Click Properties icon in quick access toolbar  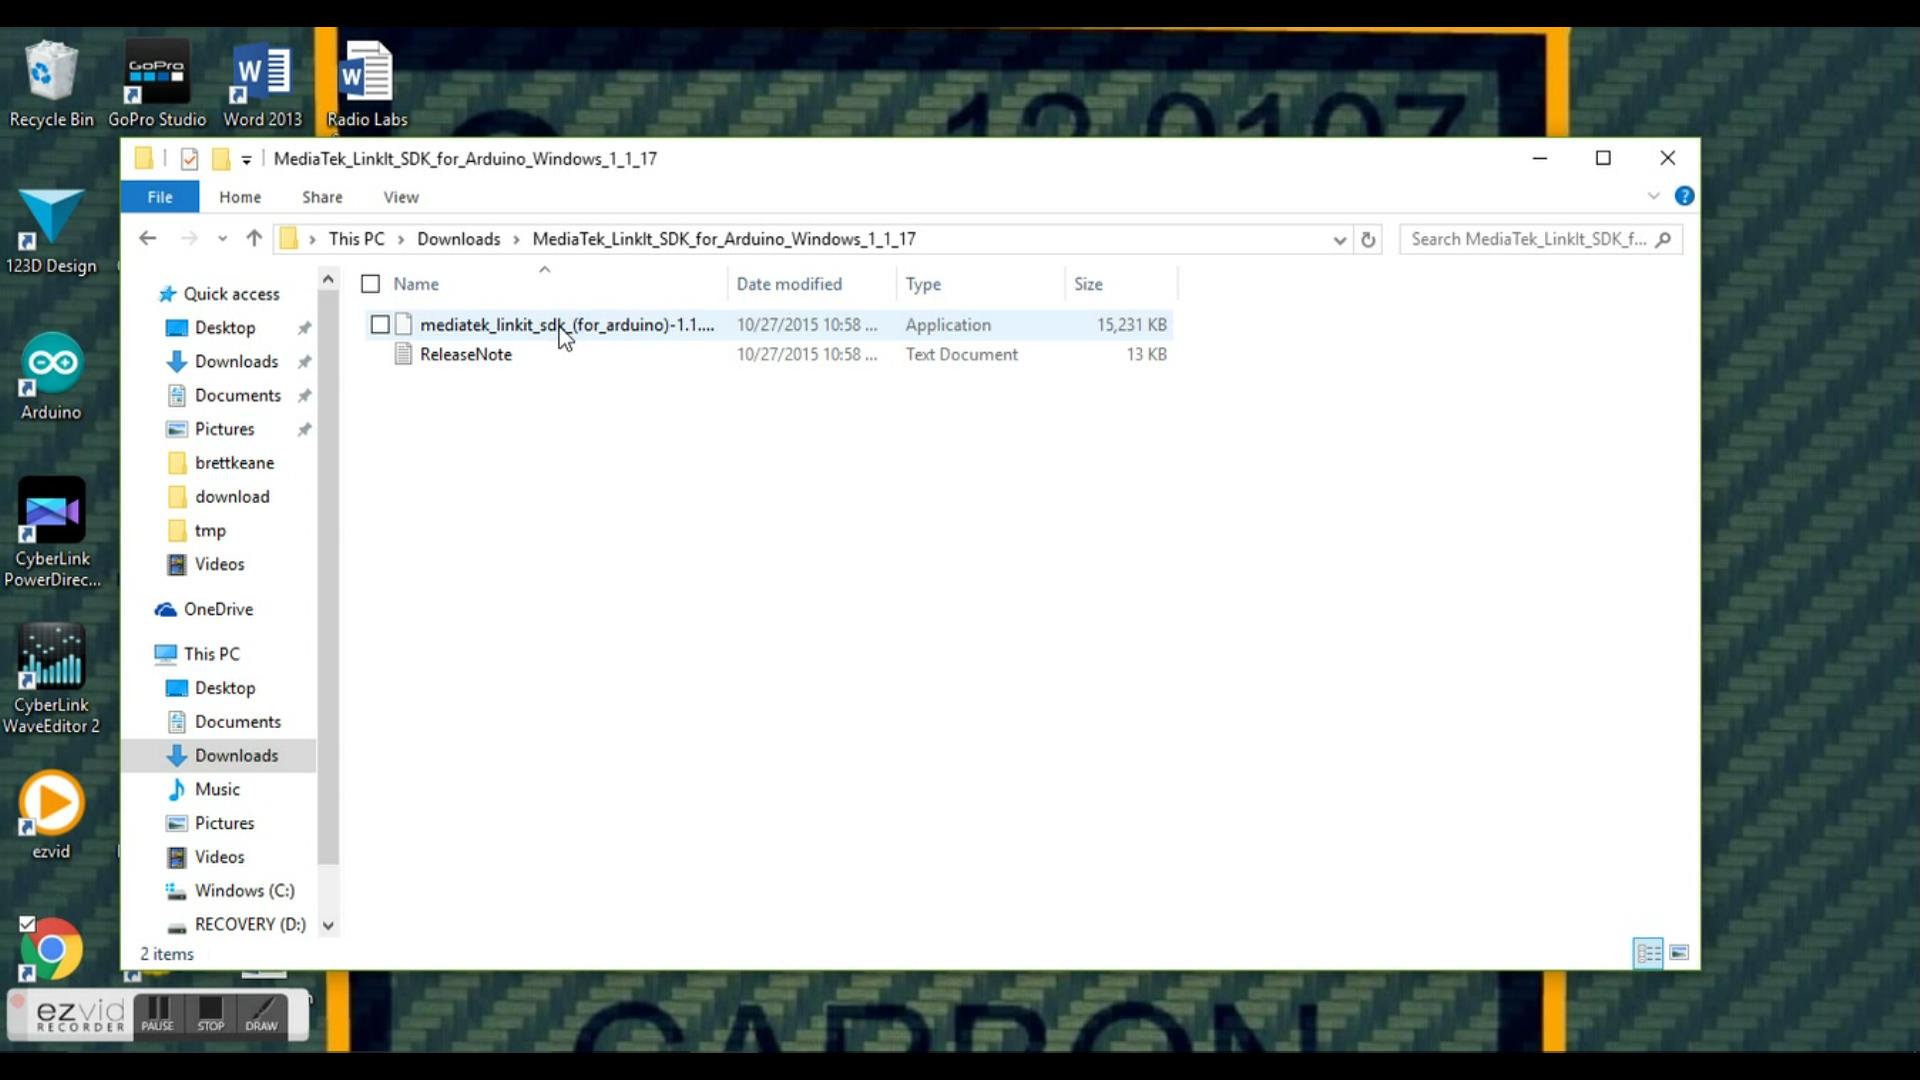189,159
